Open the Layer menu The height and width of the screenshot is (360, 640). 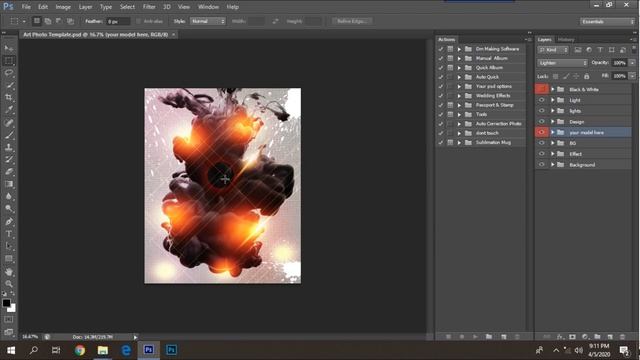click(x=85, y=7)
